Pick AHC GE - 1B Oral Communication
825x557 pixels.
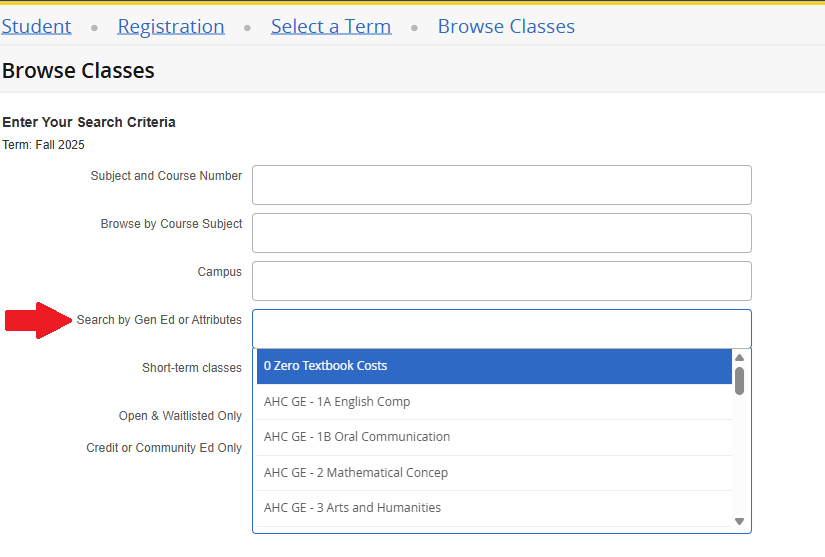[494, 437]
